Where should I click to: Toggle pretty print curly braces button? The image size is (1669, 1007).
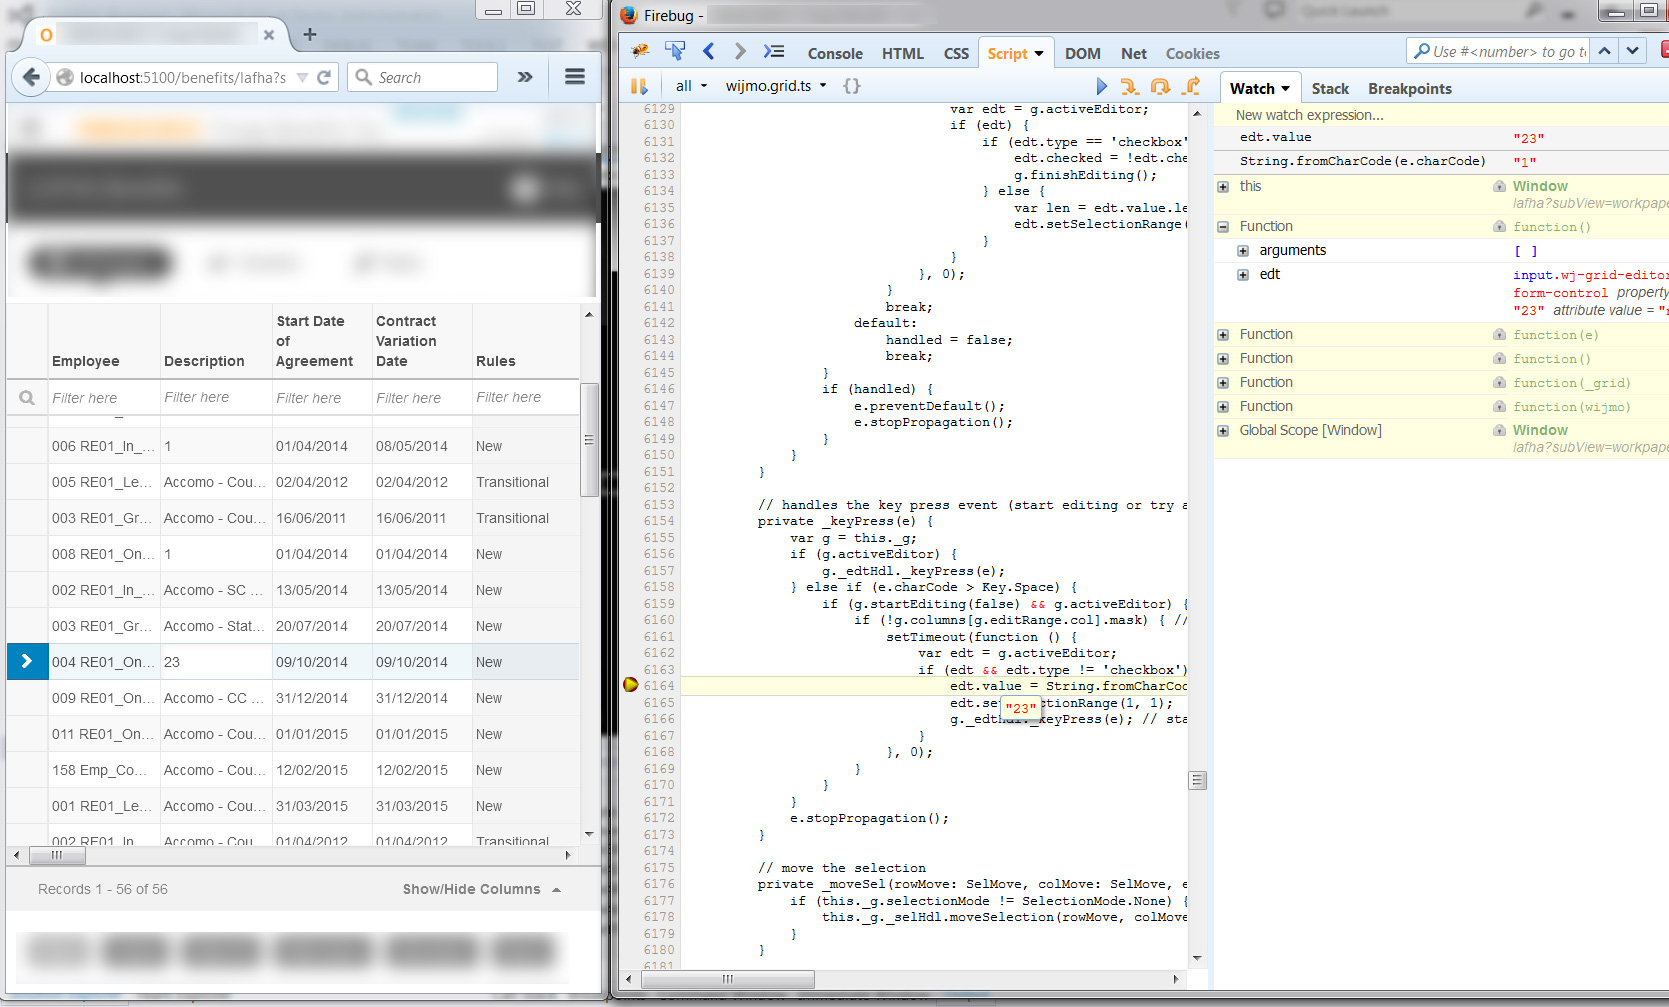pyautogui.click(x=851, y=86)
